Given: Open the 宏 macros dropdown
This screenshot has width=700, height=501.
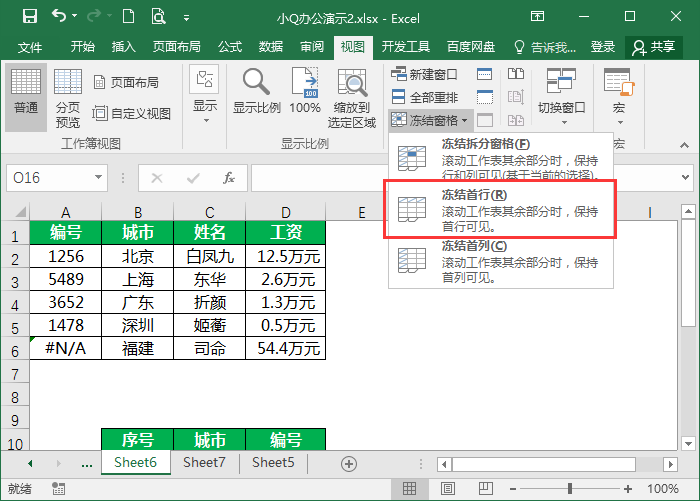Looking at the screenshot, I should tap(619, 96).
